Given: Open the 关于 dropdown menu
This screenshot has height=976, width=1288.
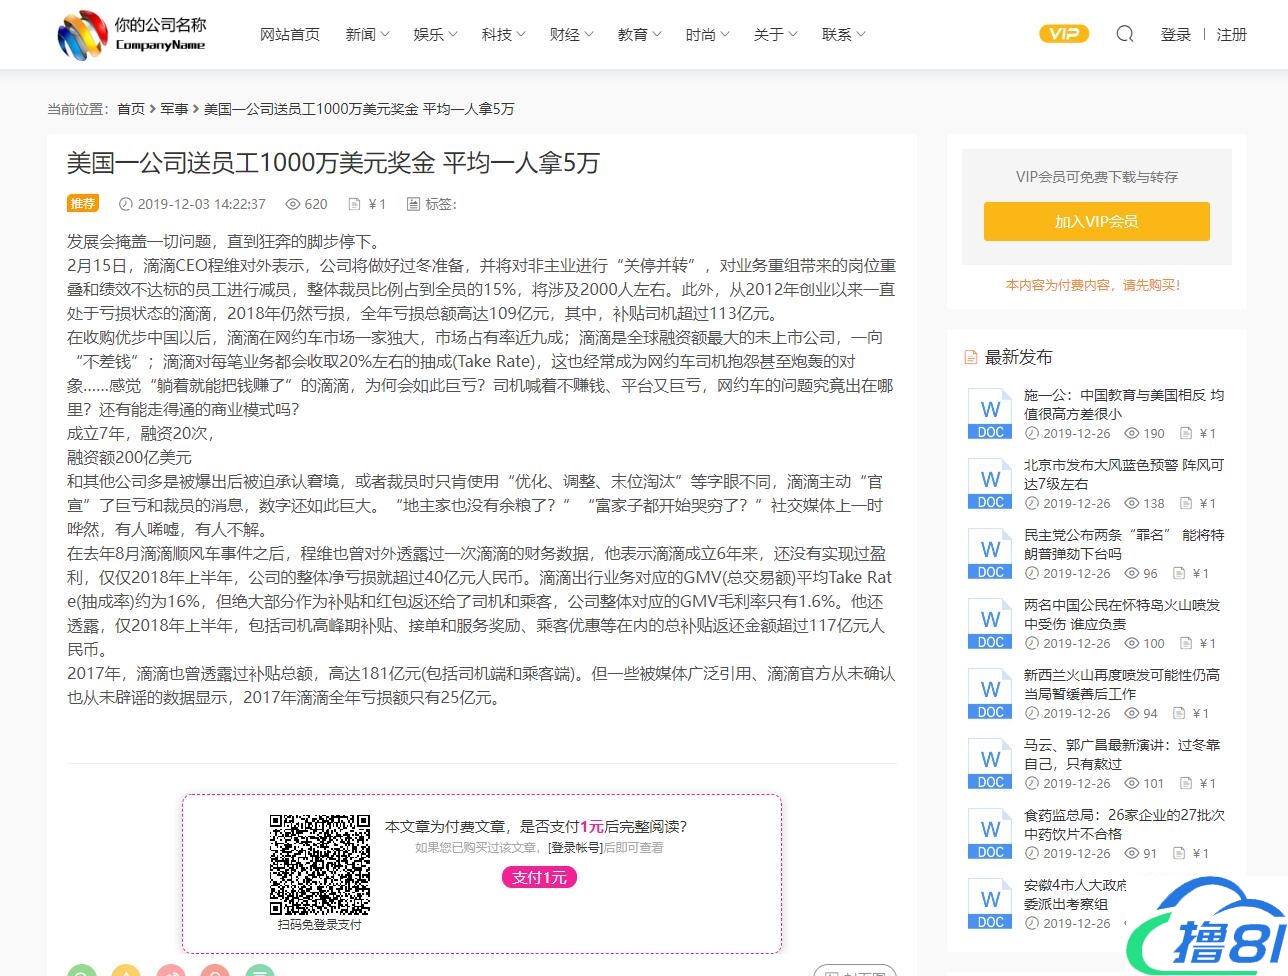Looking at the screenshot, I should [x=775, y=35].
